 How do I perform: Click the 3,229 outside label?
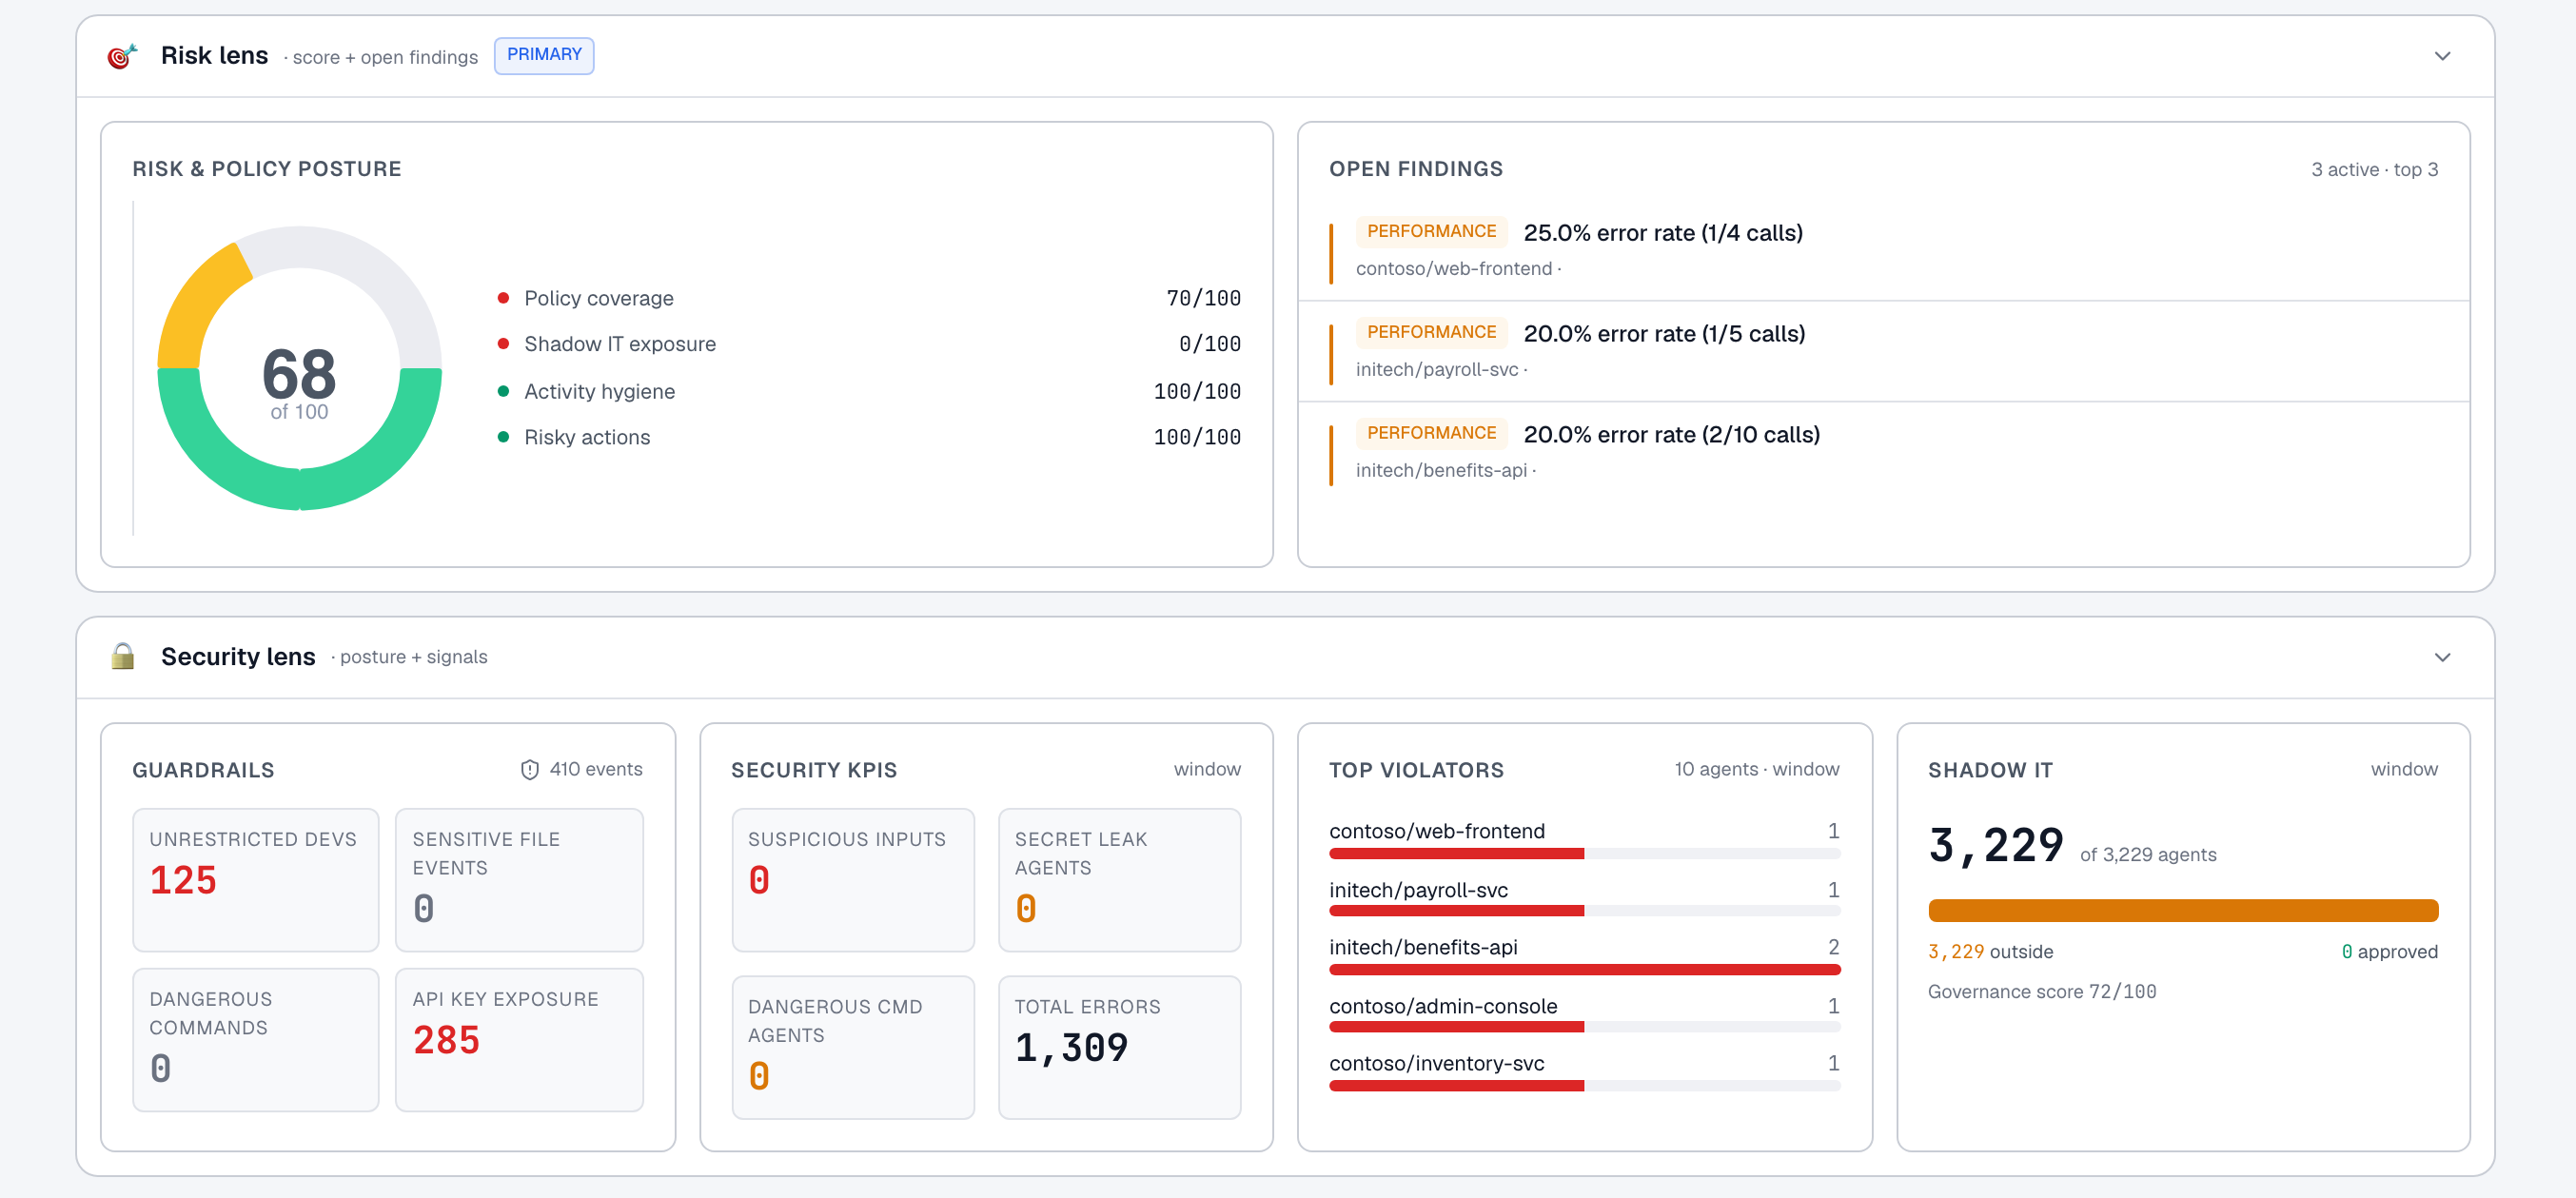click(1990, 952)
